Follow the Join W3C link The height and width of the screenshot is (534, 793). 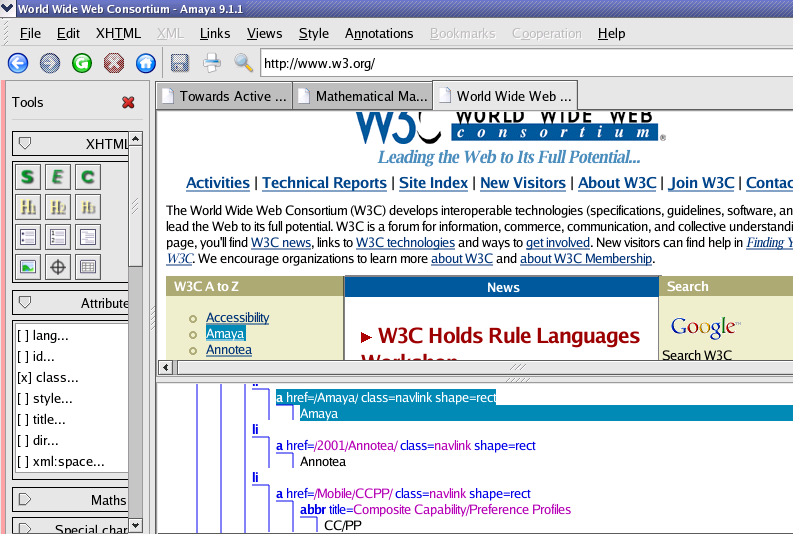pyautogui.click(x=701, y=183)
